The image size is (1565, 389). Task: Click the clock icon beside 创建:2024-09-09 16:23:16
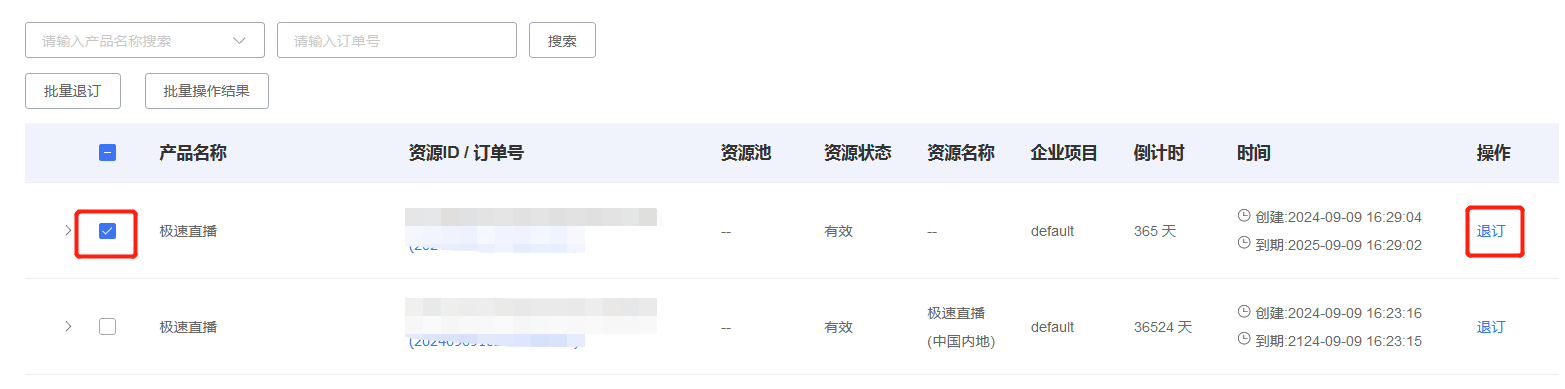coord(1244,312)
